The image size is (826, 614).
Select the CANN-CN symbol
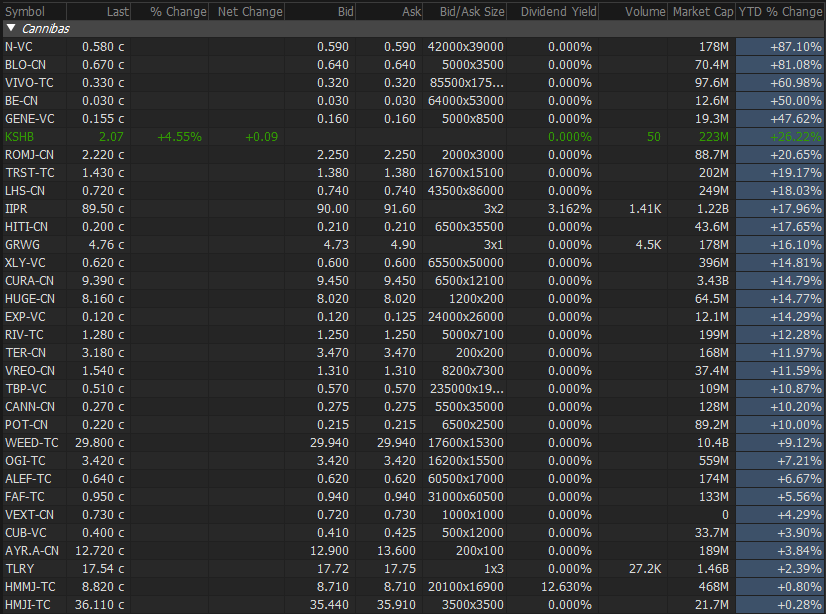click(x=30, y=407)
